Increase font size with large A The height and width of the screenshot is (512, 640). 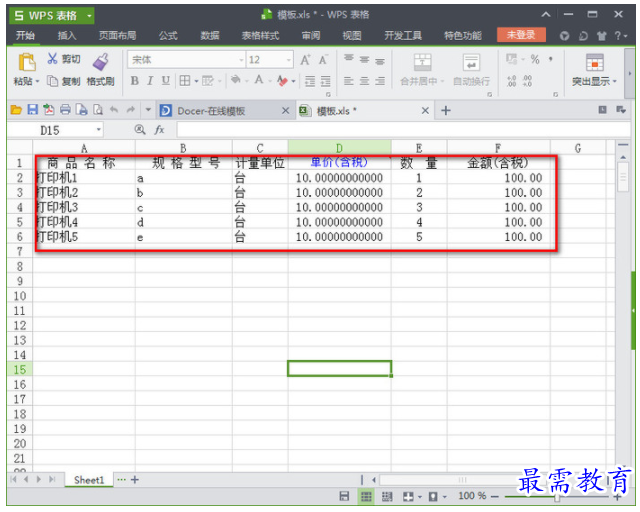point(305,60)
